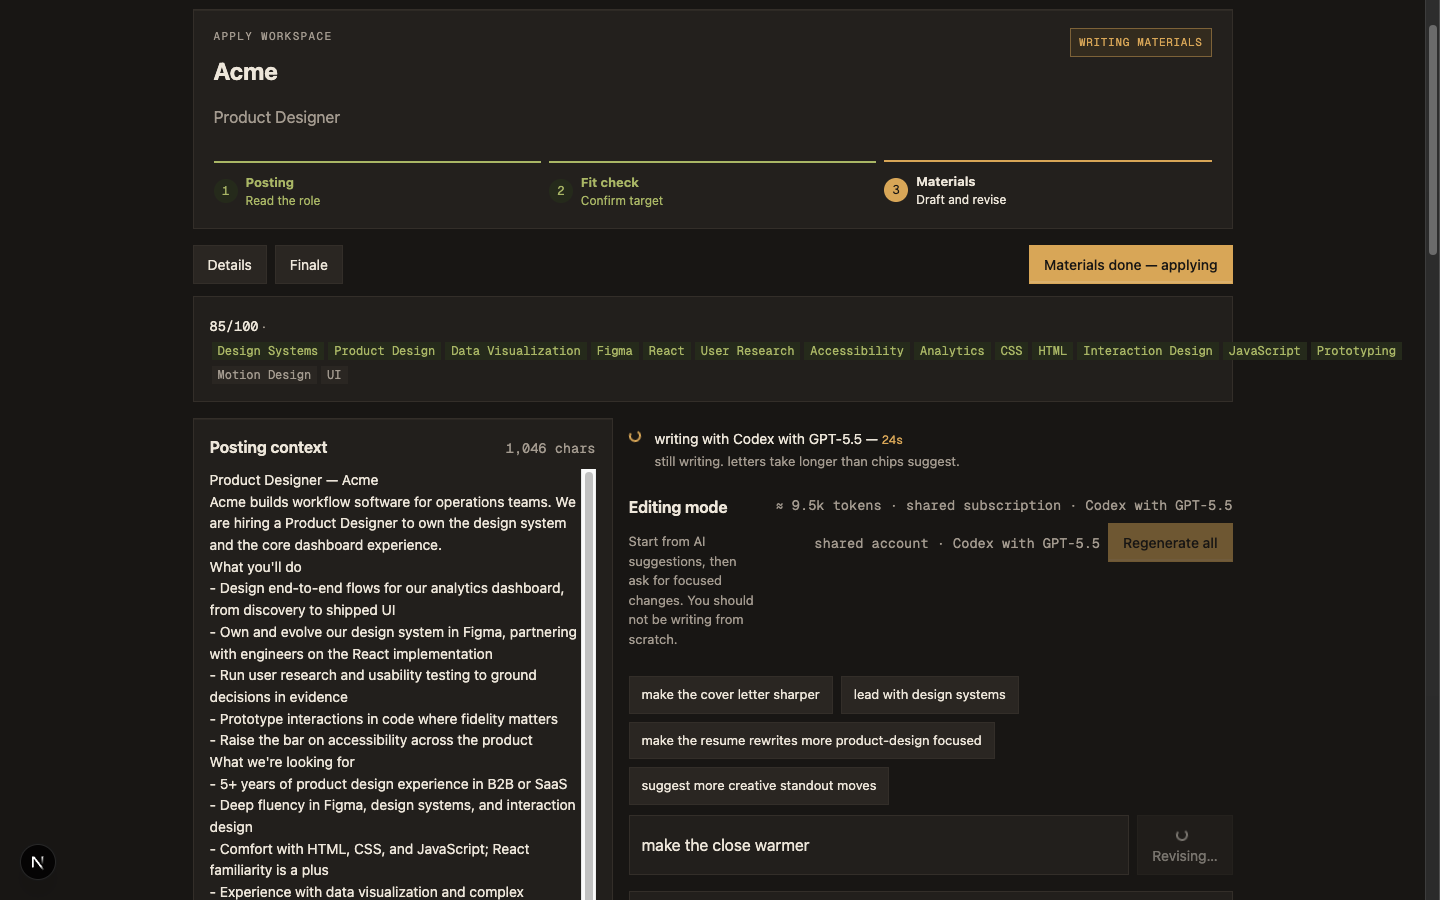The image size is (1440, 900).
Task: Select 'suggest more creative standout moves' chip
Action: 759,786
